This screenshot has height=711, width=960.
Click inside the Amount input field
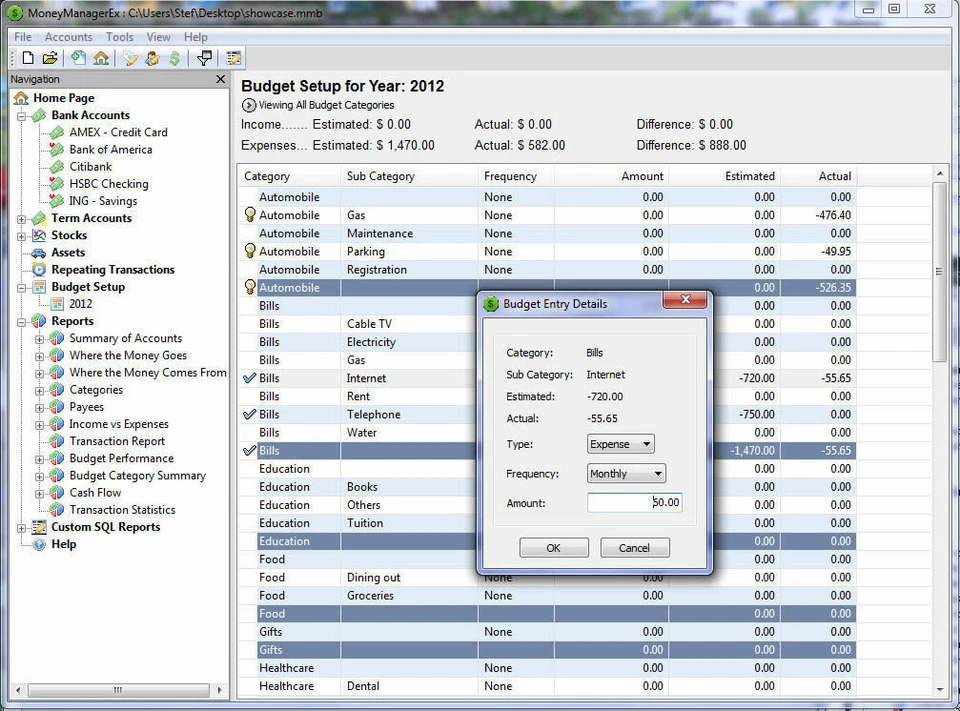(633, 503)
